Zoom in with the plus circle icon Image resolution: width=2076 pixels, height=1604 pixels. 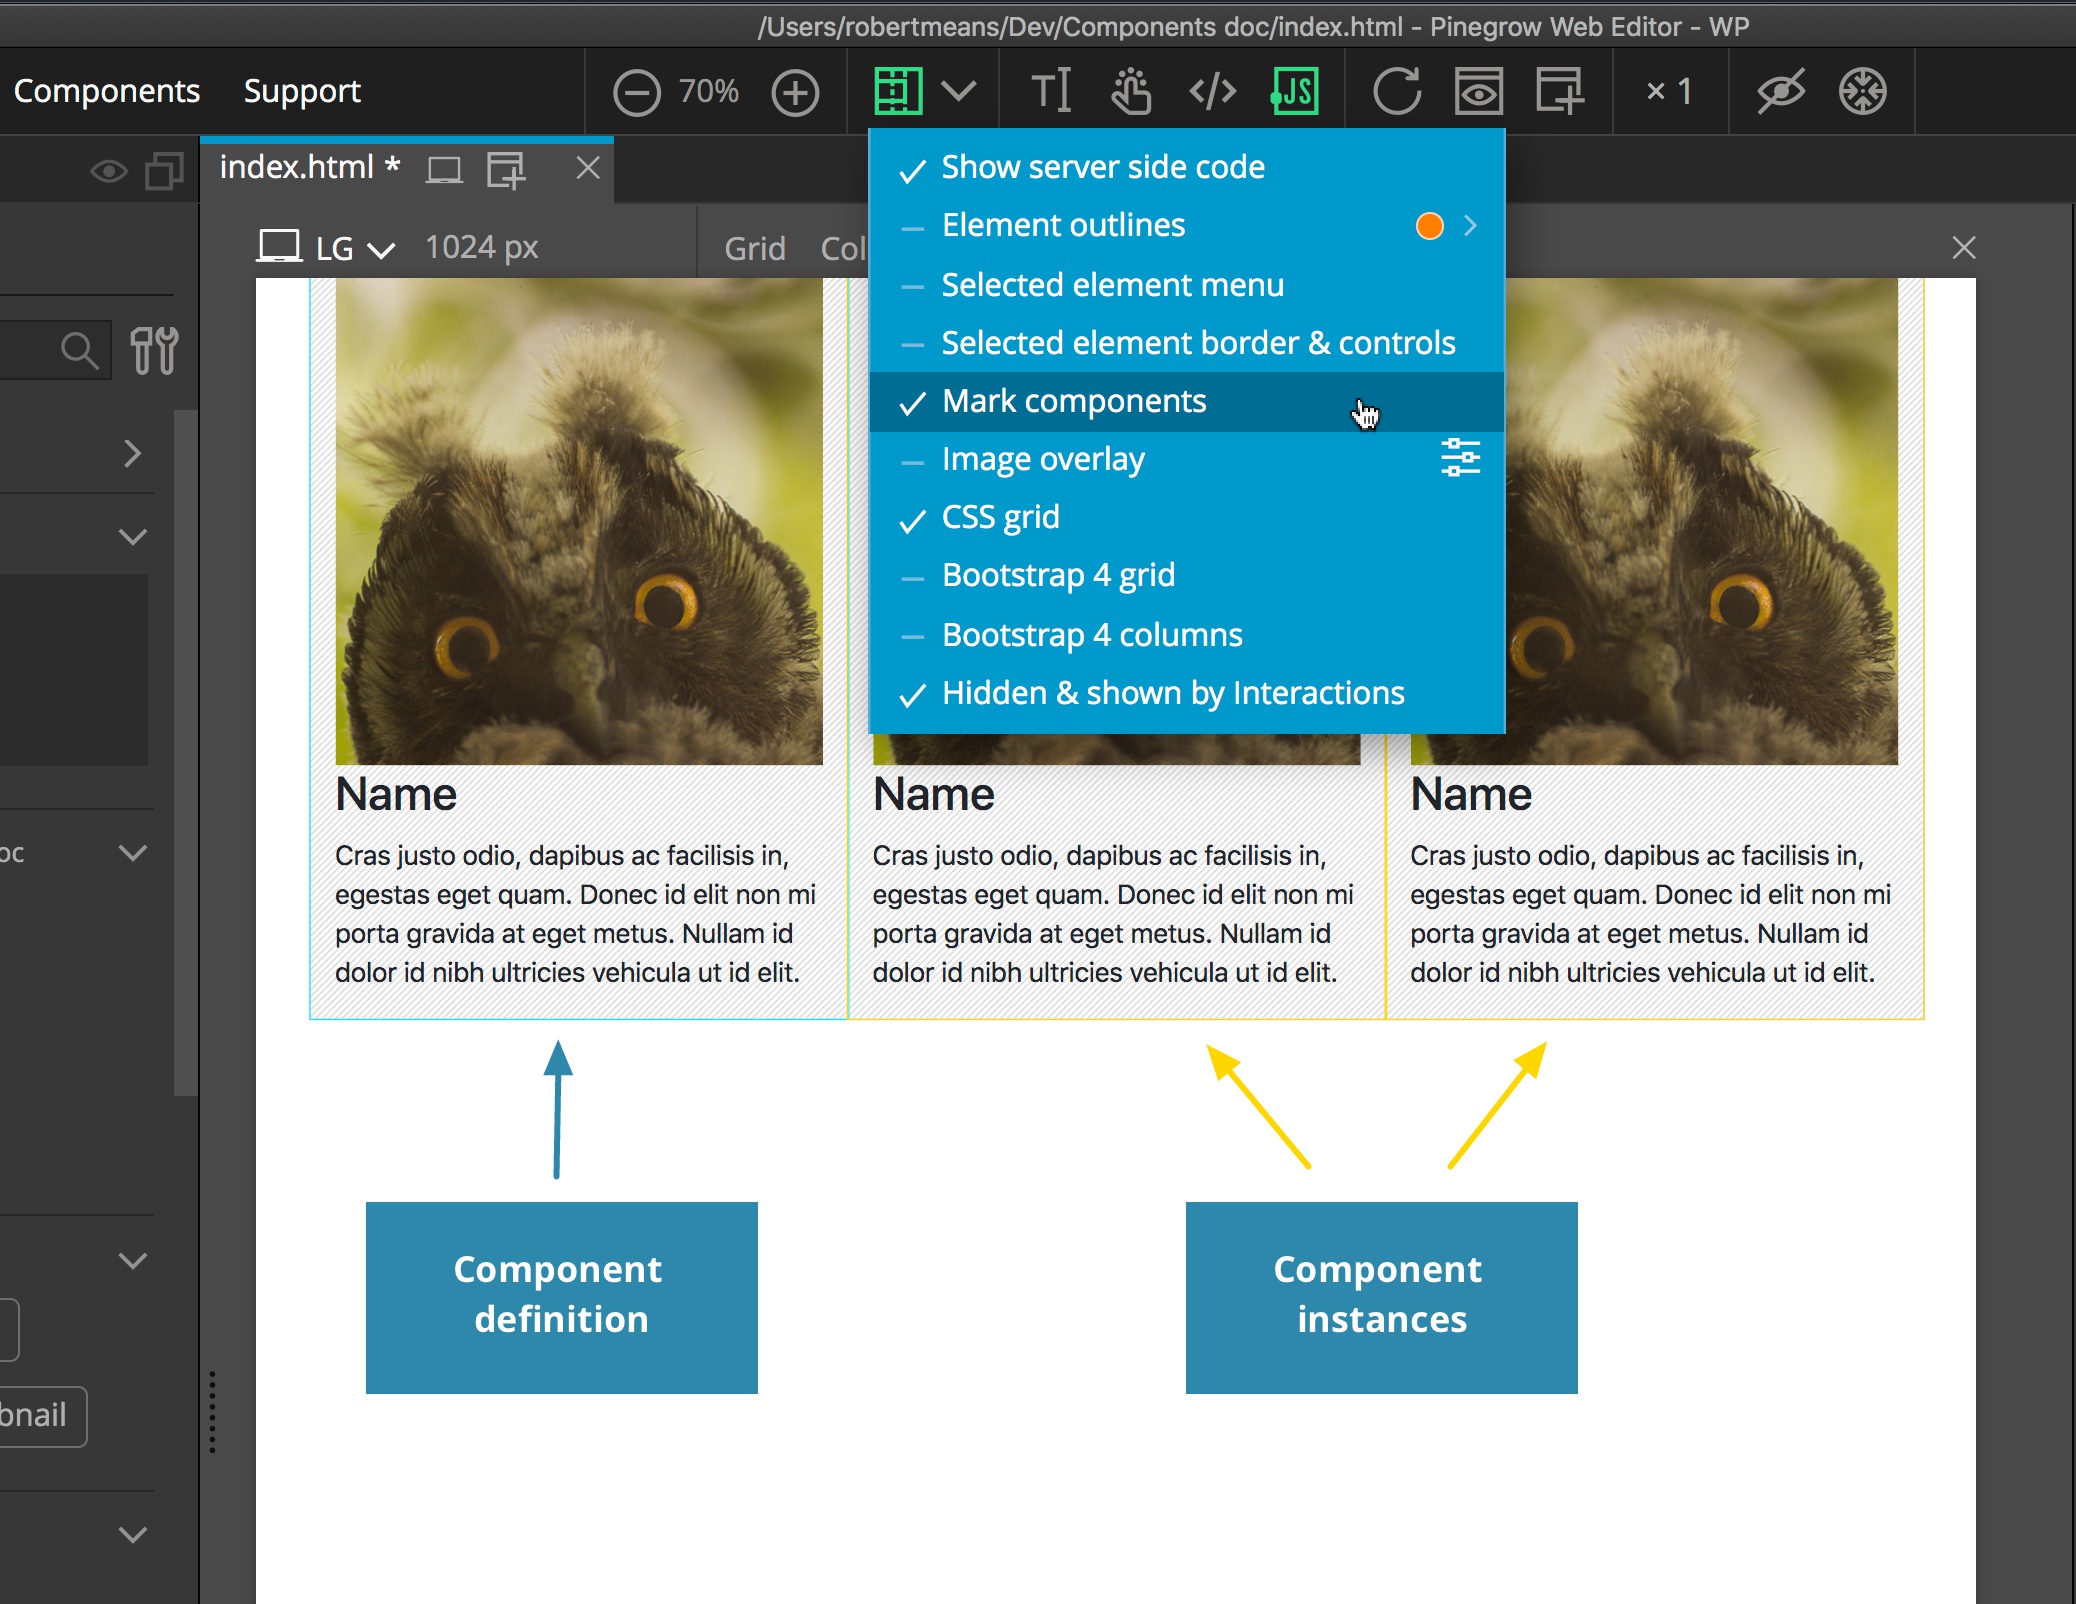tap(796, 92)
